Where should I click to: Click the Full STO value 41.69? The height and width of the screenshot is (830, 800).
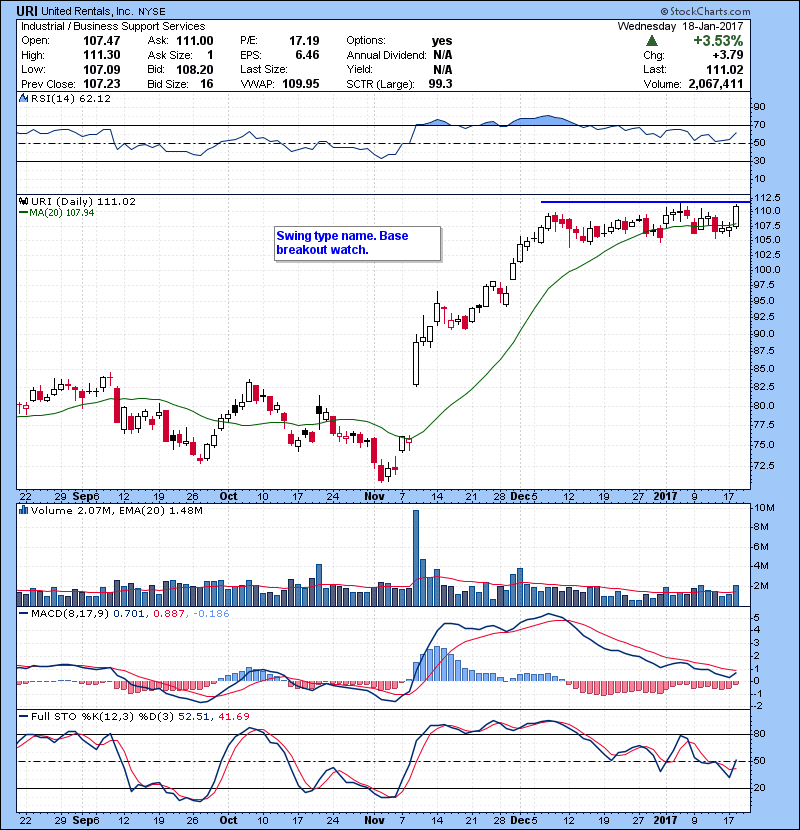(x=232, y=716)
